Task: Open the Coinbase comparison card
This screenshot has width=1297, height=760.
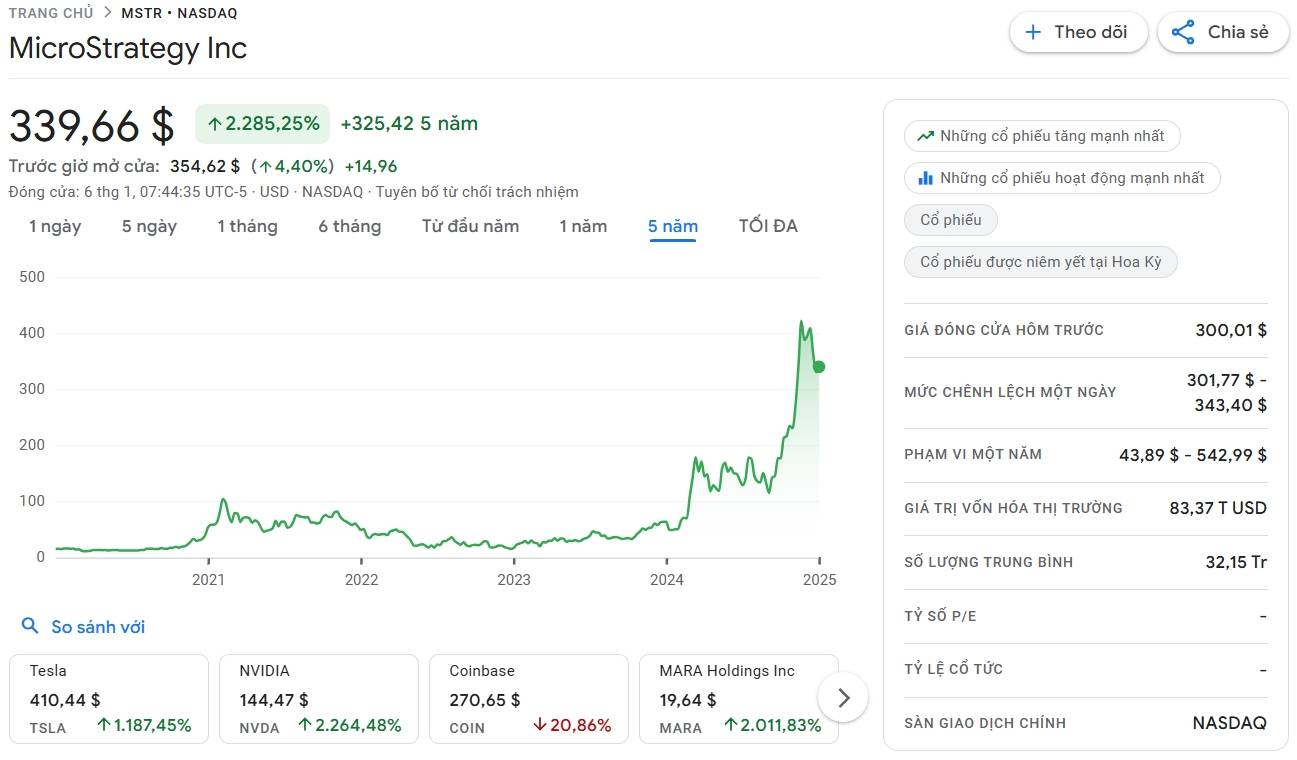Action: 529,699
